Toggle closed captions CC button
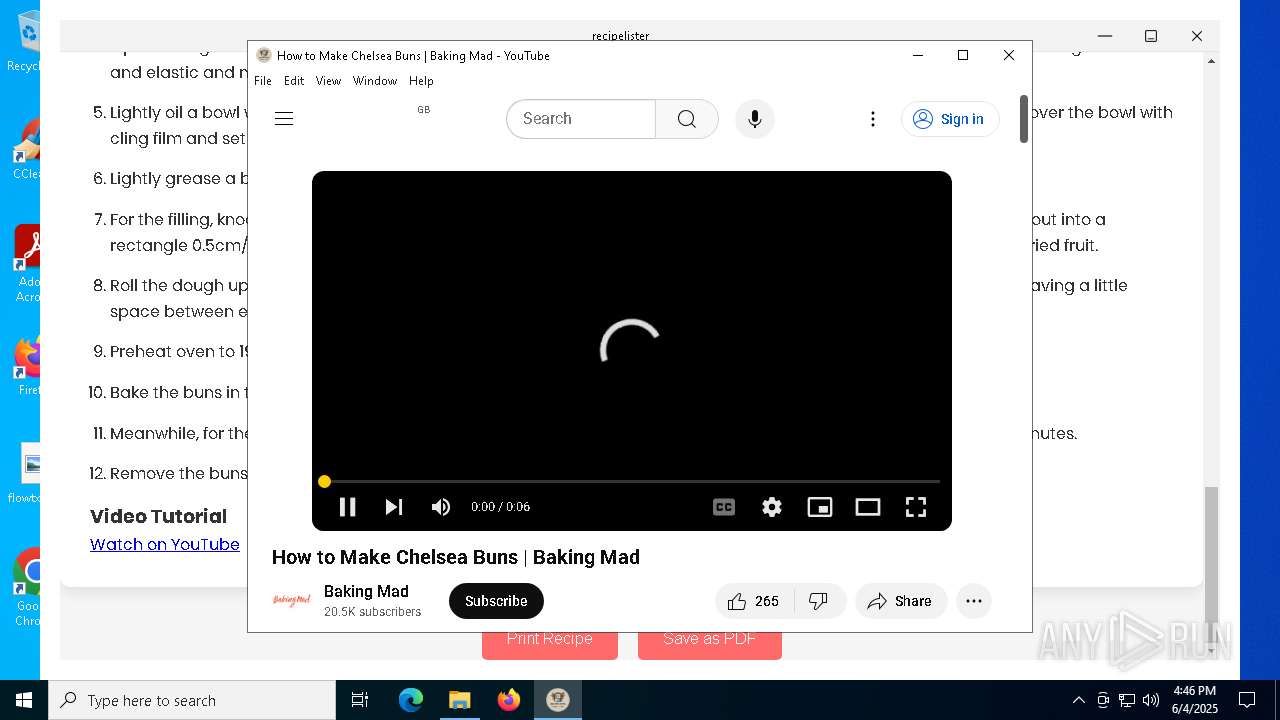 click(x=724, y=507)
